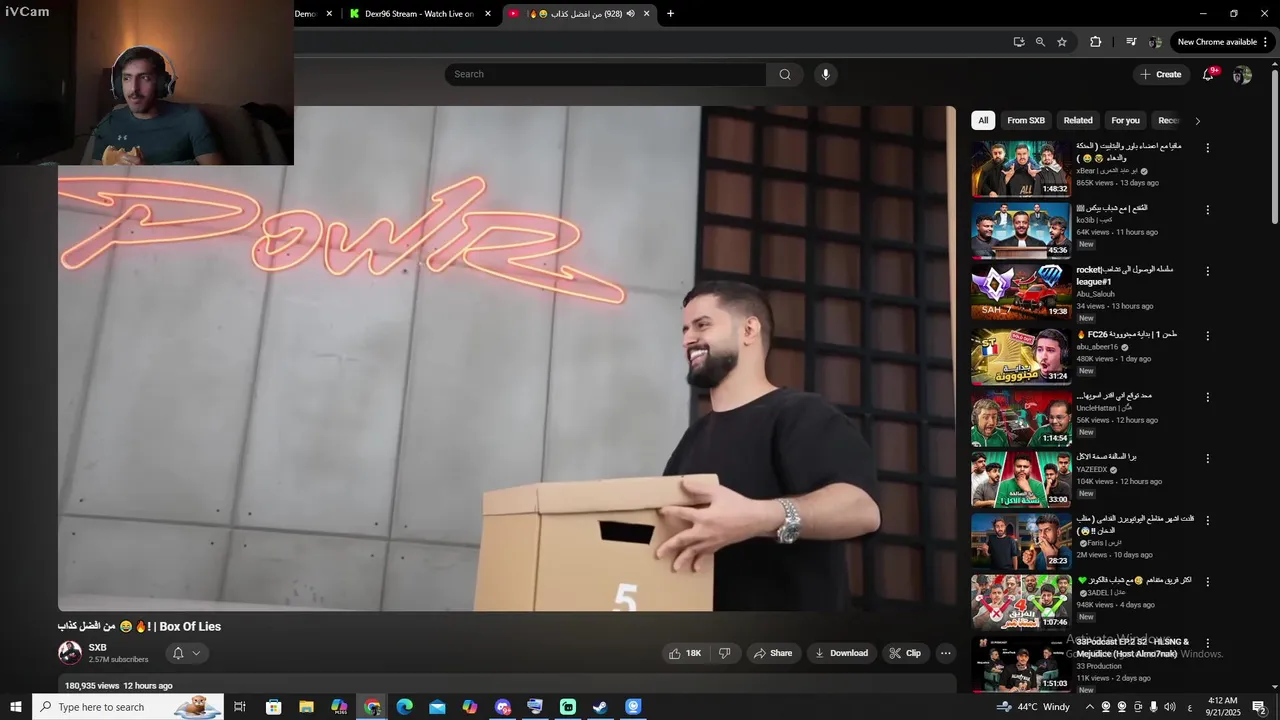Viewport: 1280px width, 720px height.
Task: Like the video with 18K thumbs up
Action: pos(685,653)
